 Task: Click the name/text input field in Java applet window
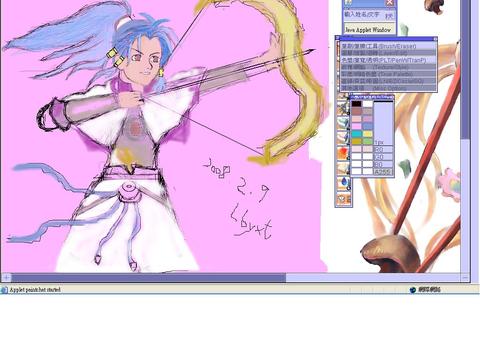pyautogui.click(x=363, y=15)
